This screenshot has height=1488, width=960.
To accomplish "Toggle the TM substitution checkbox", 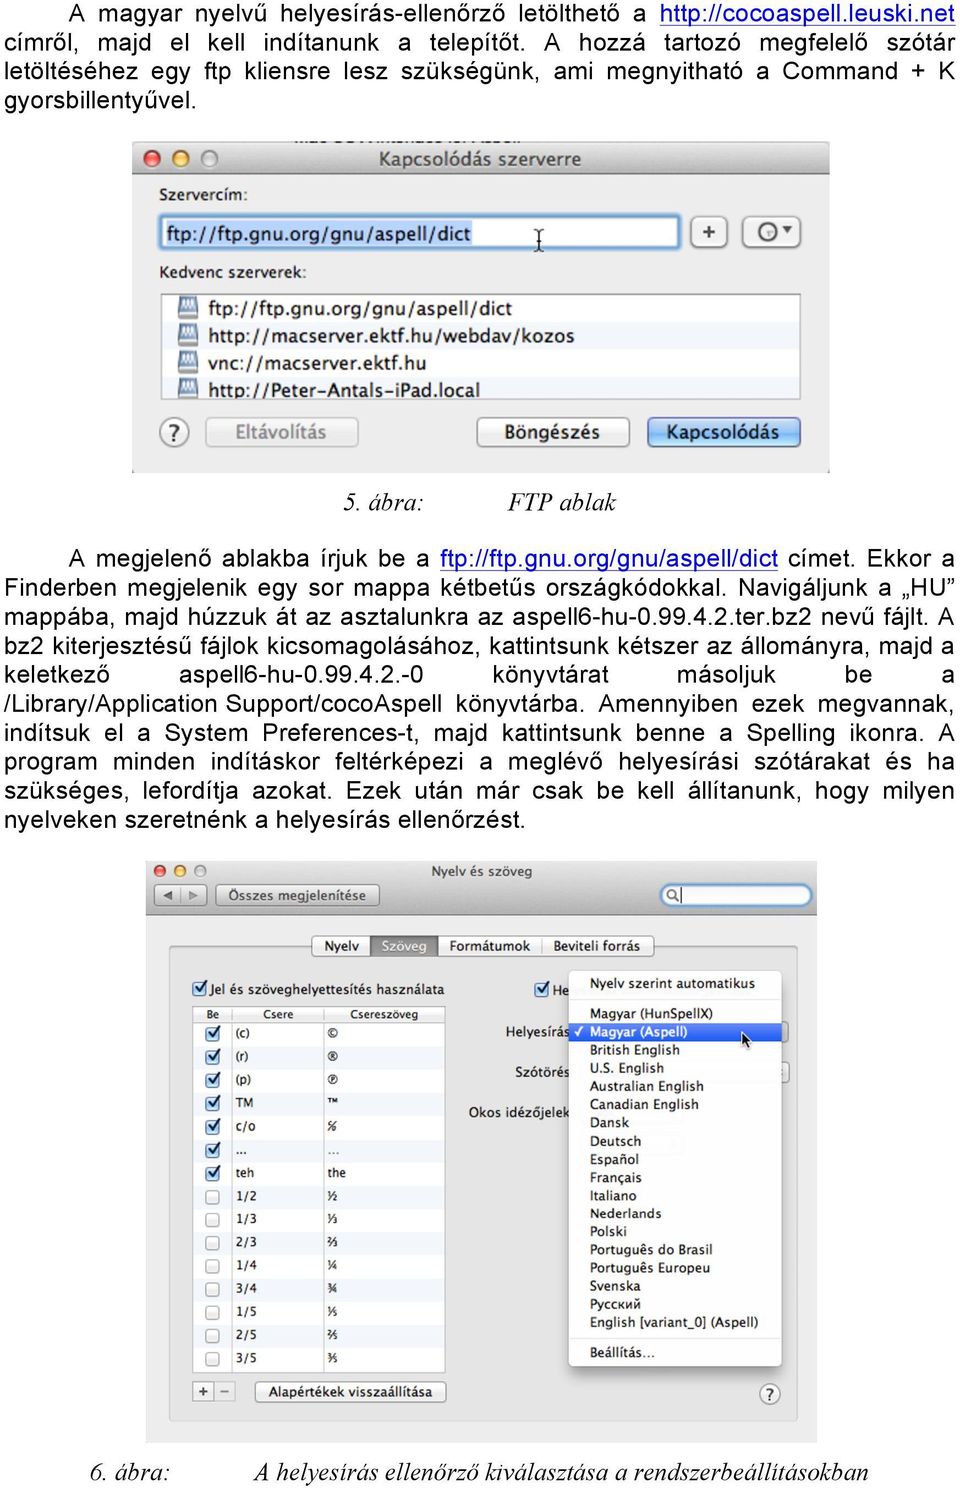I will pos(212,1102).
